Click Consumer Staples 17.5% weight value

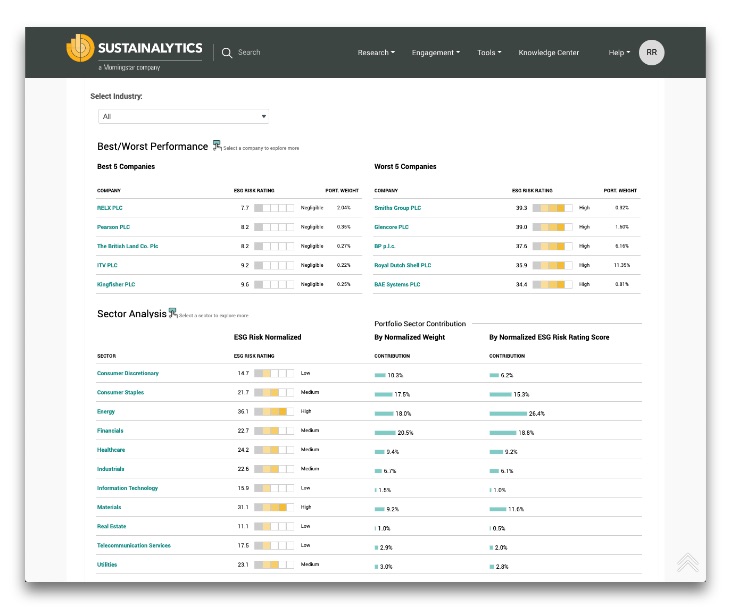point(402,395)
